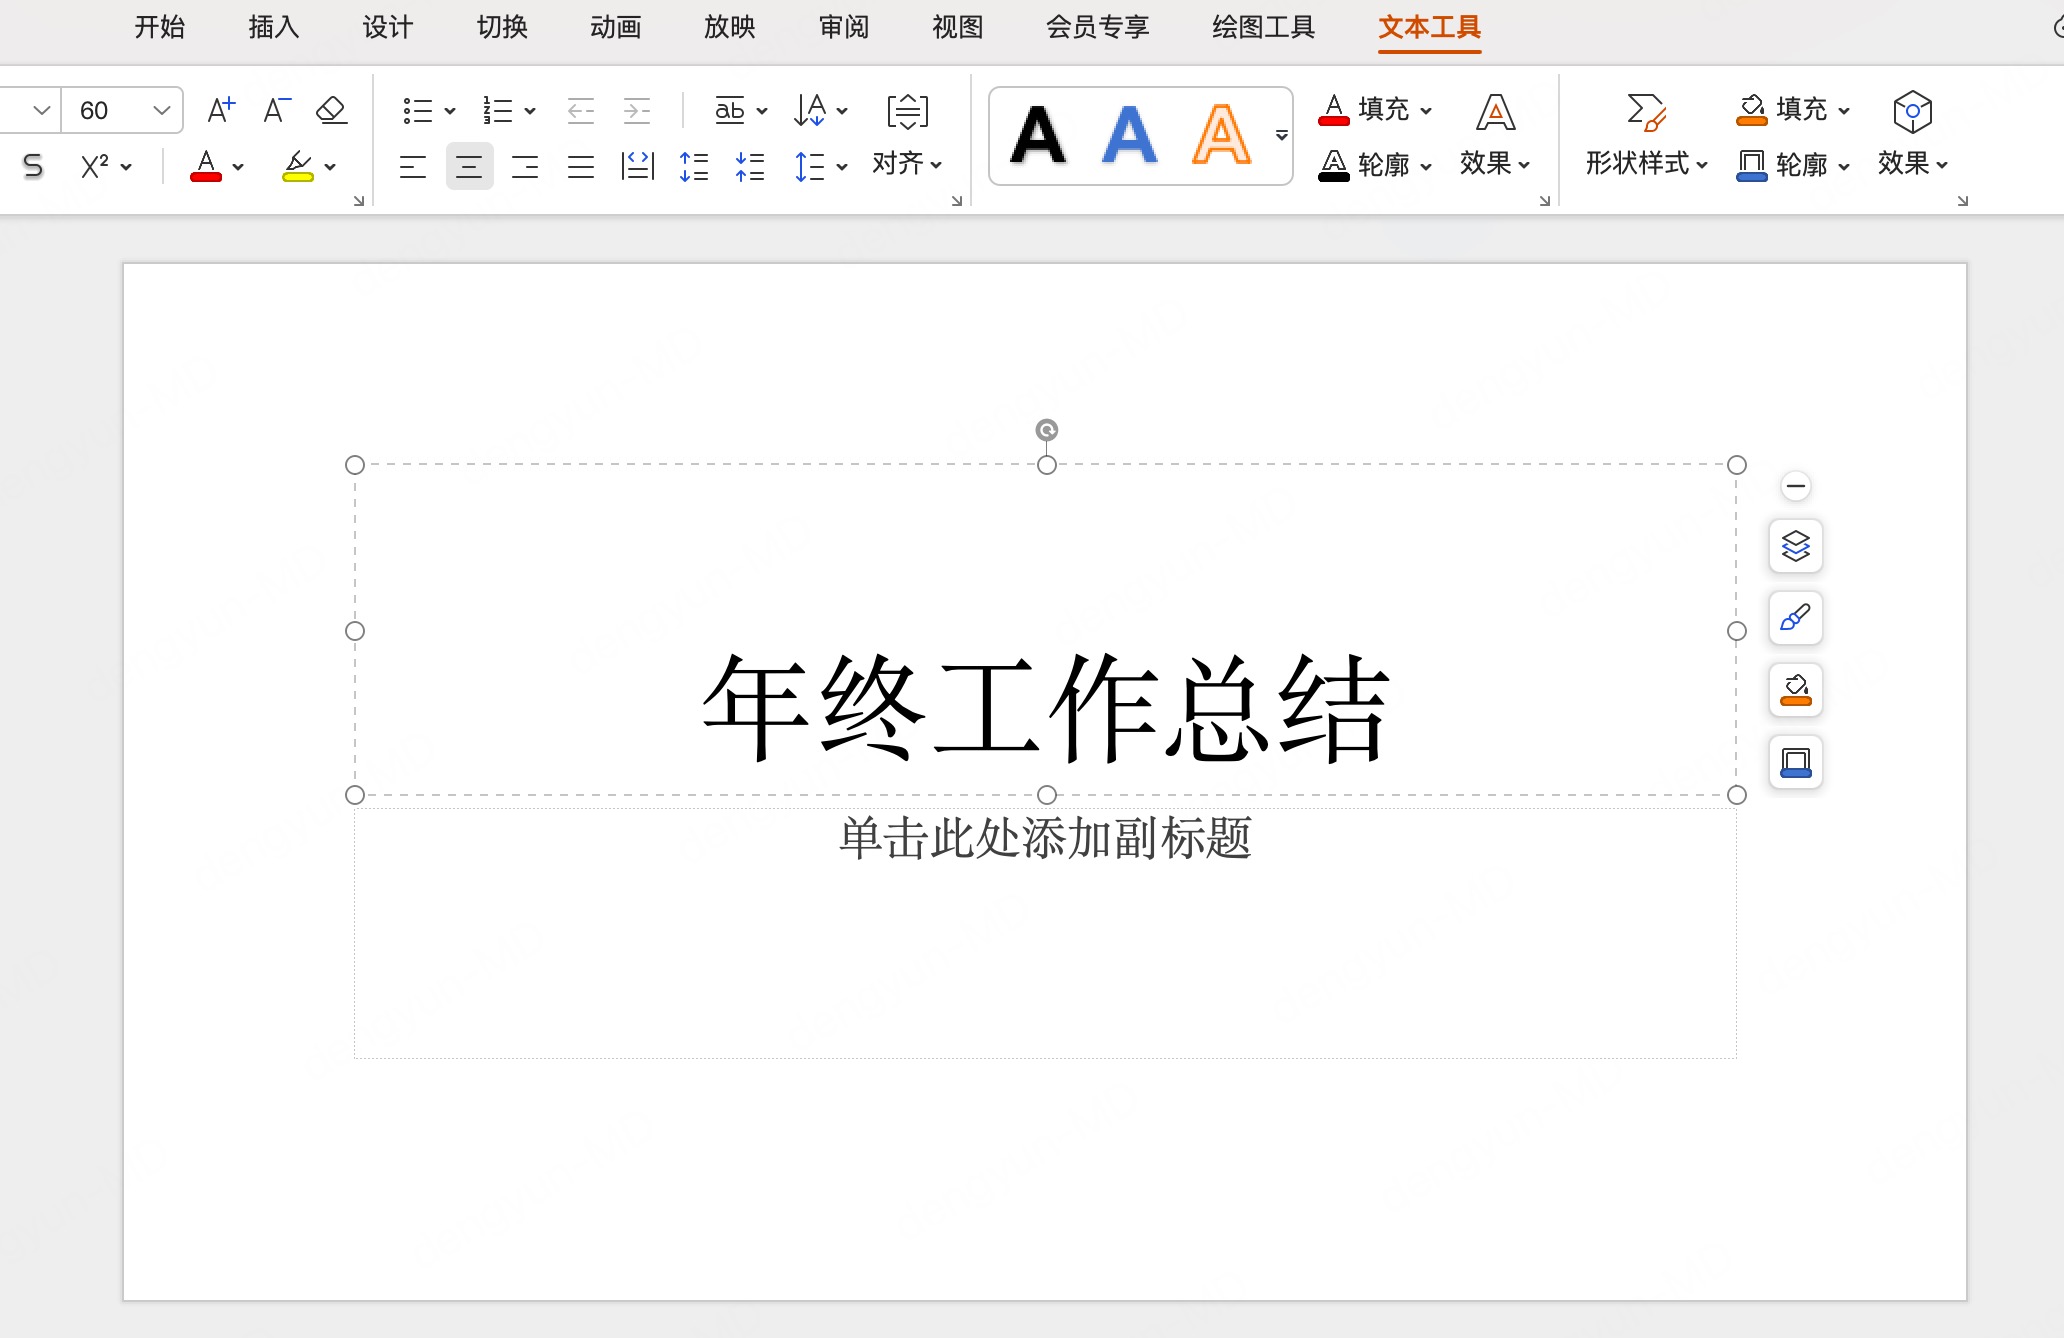This screenshot has height=1338, width=2064.
Task: Open the 对齐 text alignment menu
Action: click(907, 163)
